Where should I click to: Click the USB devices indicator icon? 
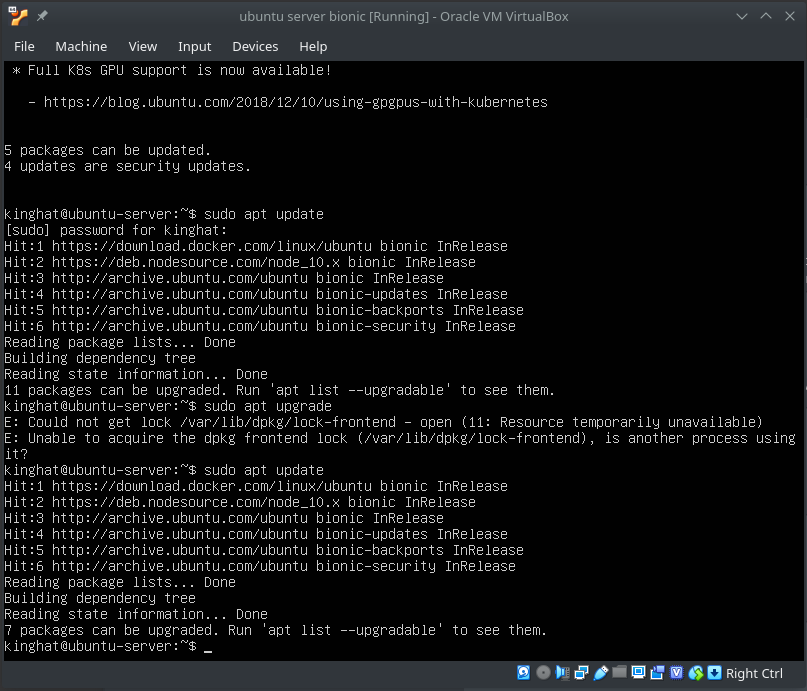[600, 673]
